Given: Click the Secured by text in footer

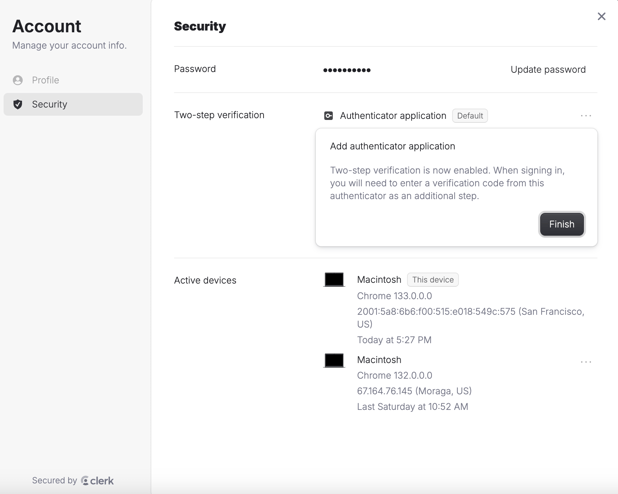Looking at the screenshot, I should point(54,481).
